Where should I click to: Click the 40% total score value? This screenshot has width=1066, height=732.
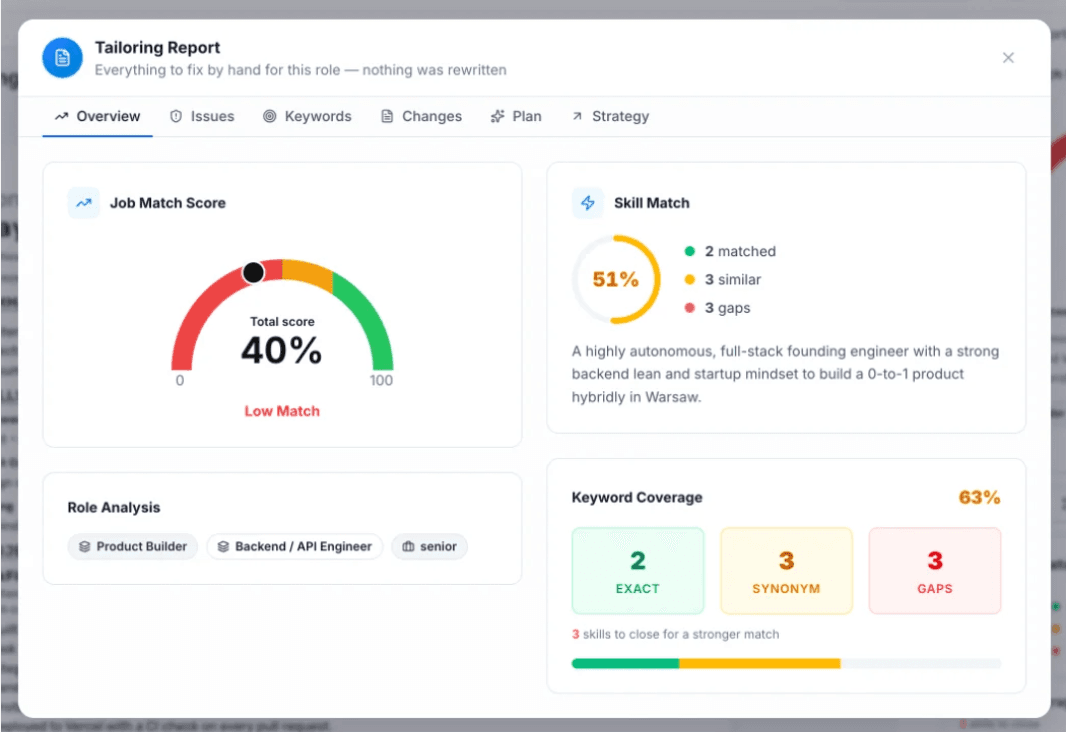(x=281, y=351)
